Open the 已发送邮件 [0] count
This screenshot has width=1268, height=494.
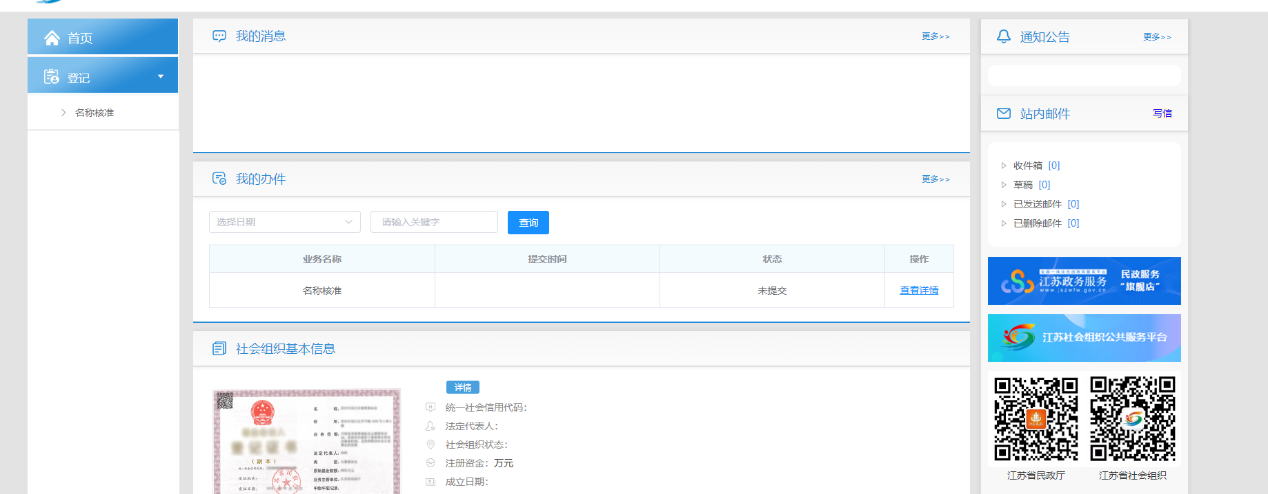tap(1073, 204)
